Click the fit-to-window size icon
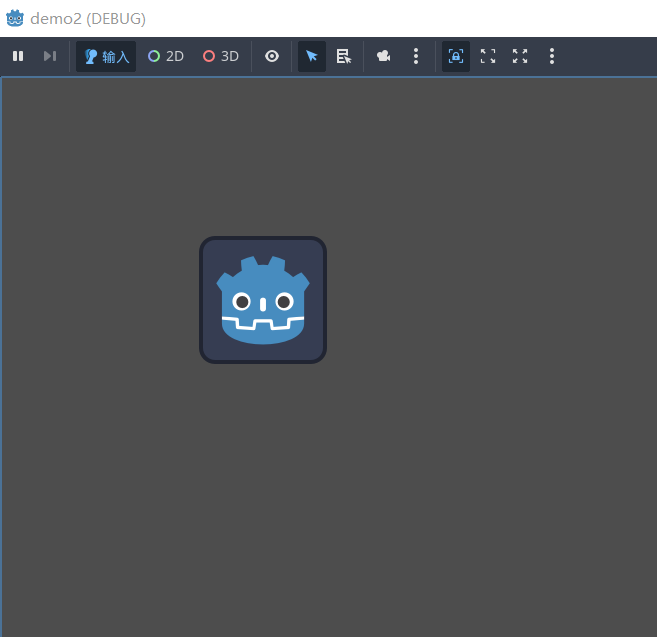 pyautogui.click(x=488, y=56)
